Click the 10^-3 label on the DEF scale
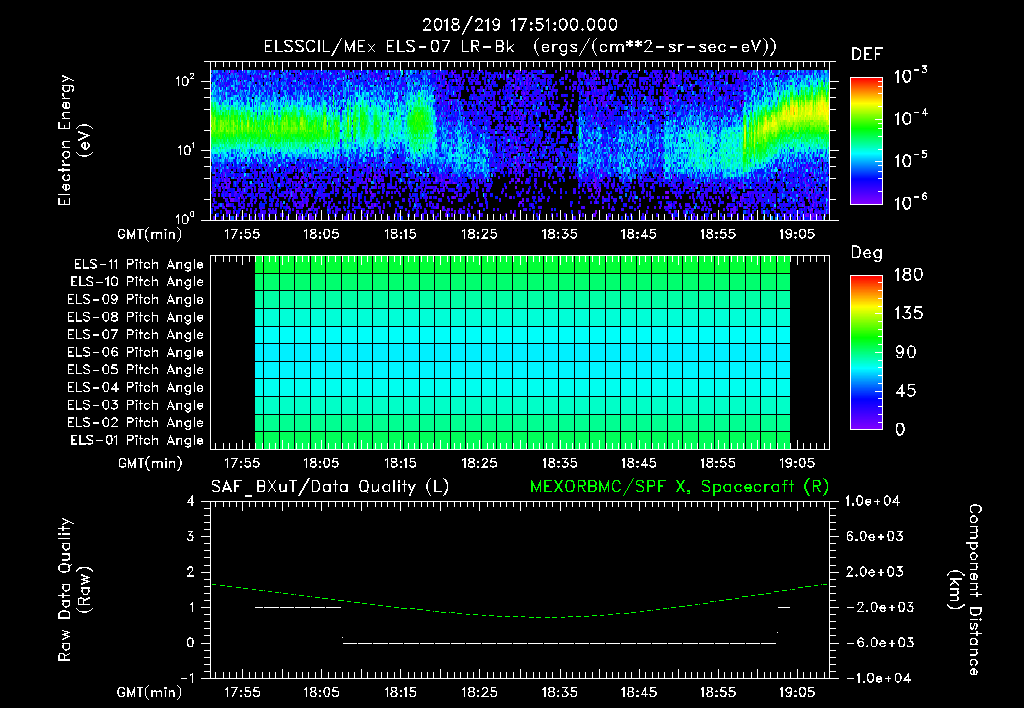This screenshot has height=708, width=1024. (910, 75)
